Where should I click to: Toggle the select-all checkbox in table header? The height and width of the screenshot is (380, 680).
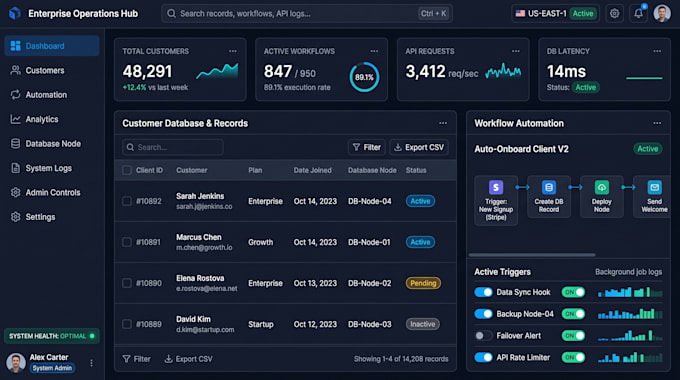[127, 170]
